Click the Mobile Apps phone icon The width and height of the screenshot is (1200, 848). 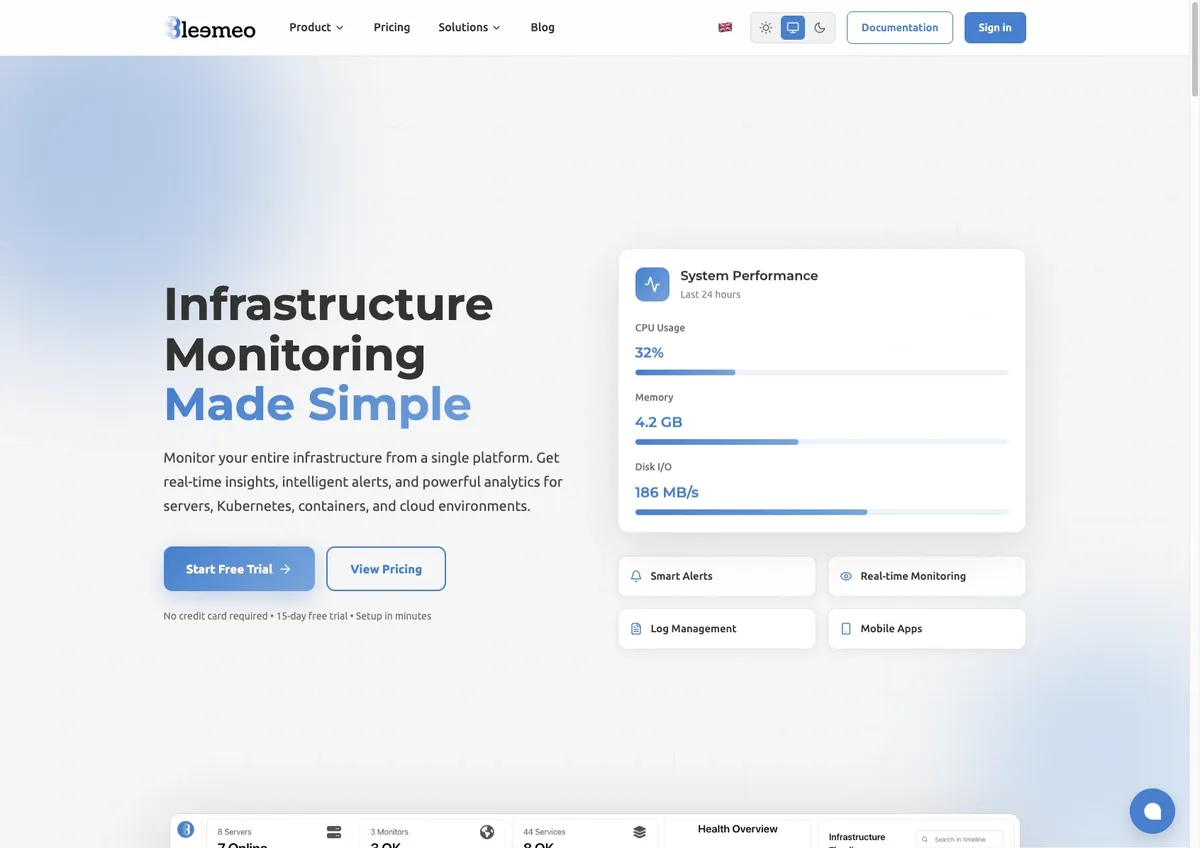point(846,629)
